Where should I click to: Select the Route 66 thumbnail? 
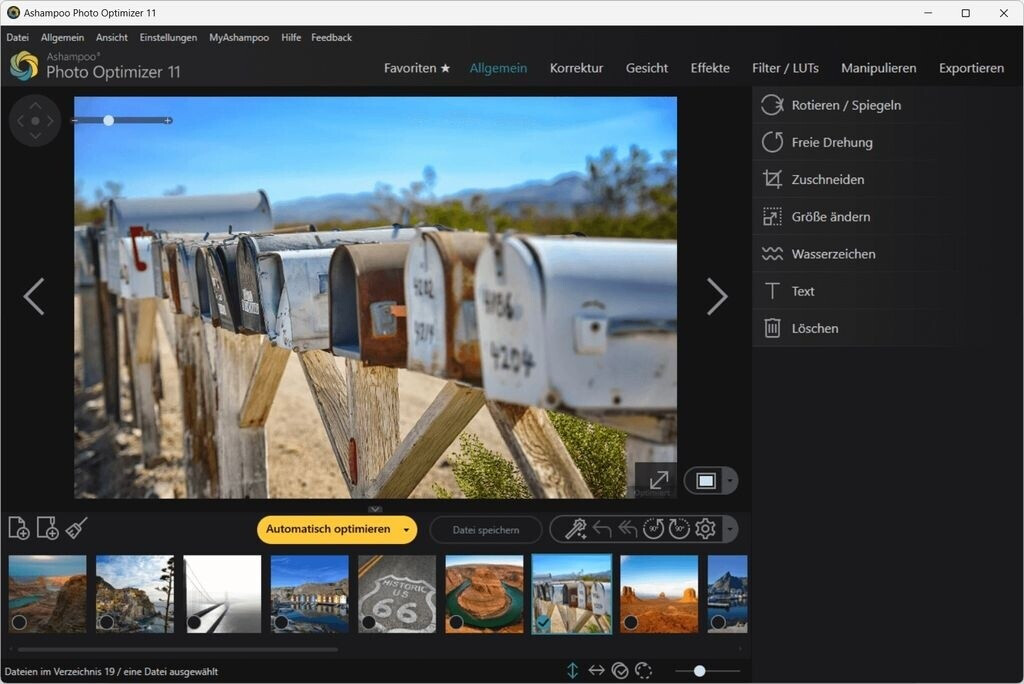pos(397,593)
